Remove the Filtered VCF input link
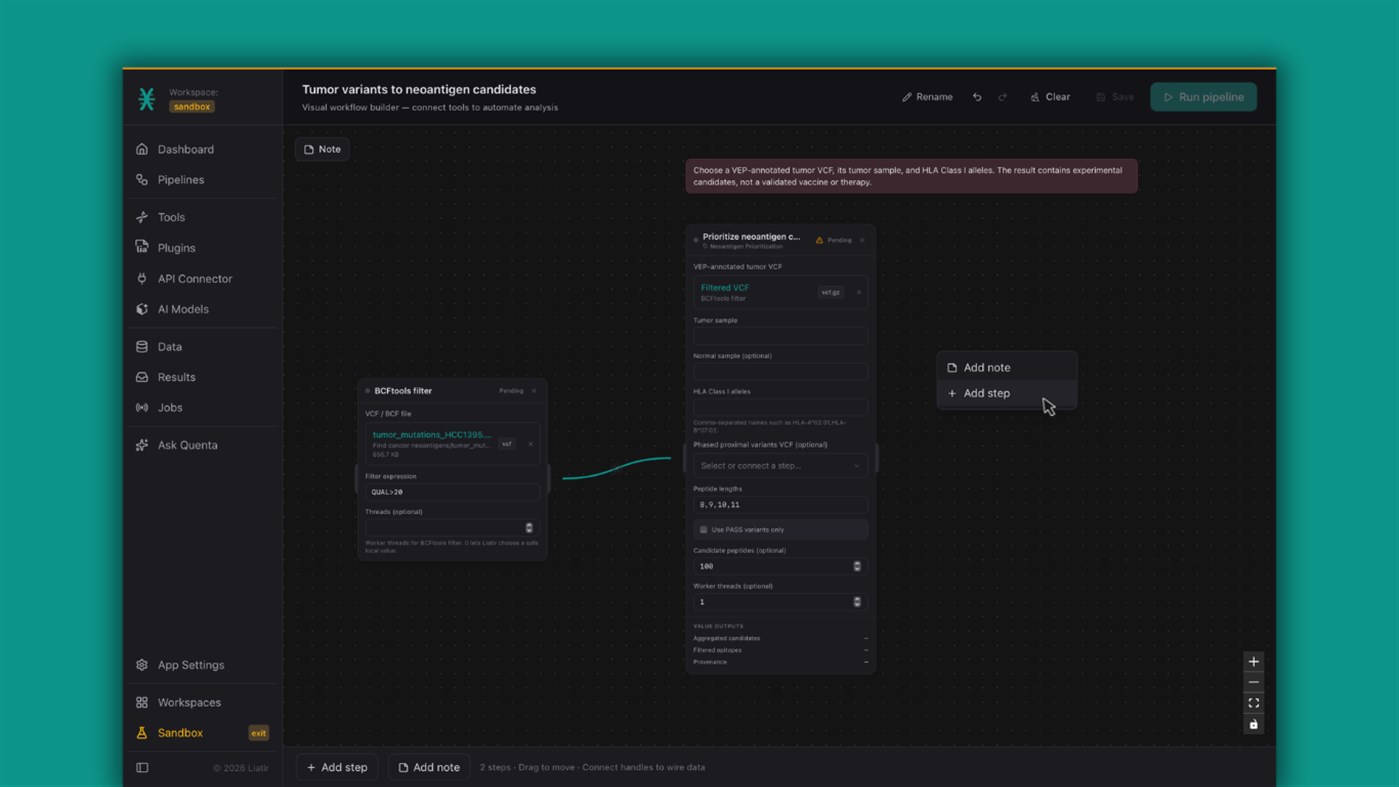 click(x=858, y=293)
